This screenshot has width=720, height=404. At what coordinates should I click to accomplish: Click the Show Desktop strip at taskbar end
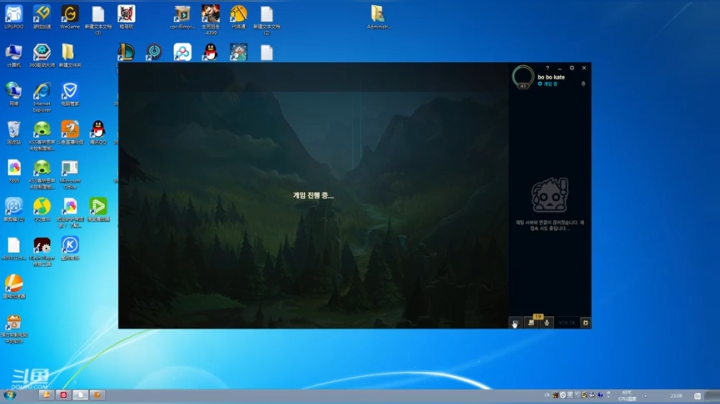712,396
